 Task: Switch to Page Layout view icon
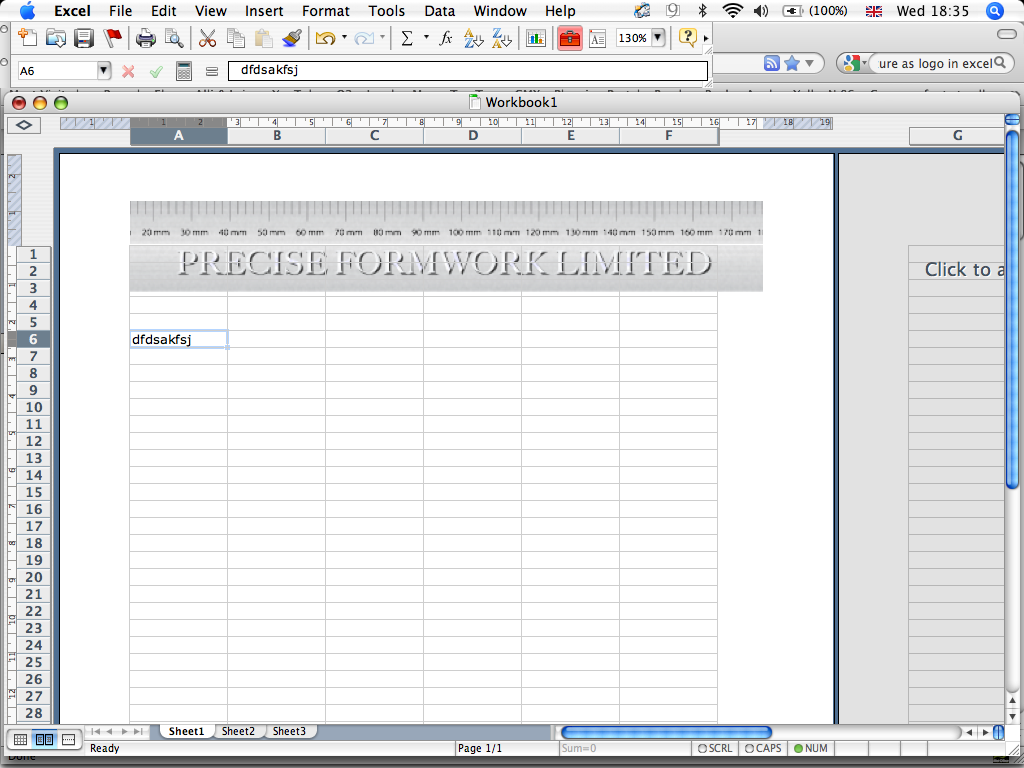coord(44,739)
